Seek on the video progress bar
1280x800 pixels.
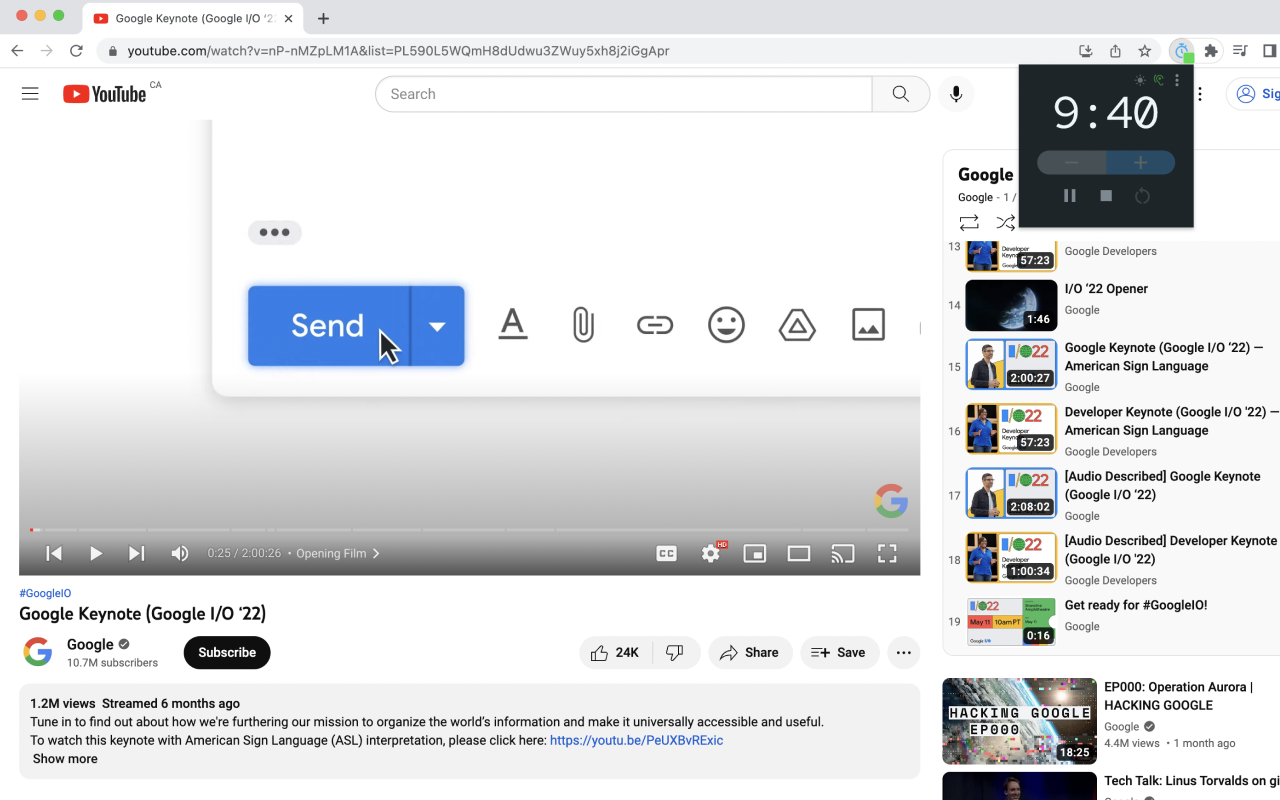point(469,530)
